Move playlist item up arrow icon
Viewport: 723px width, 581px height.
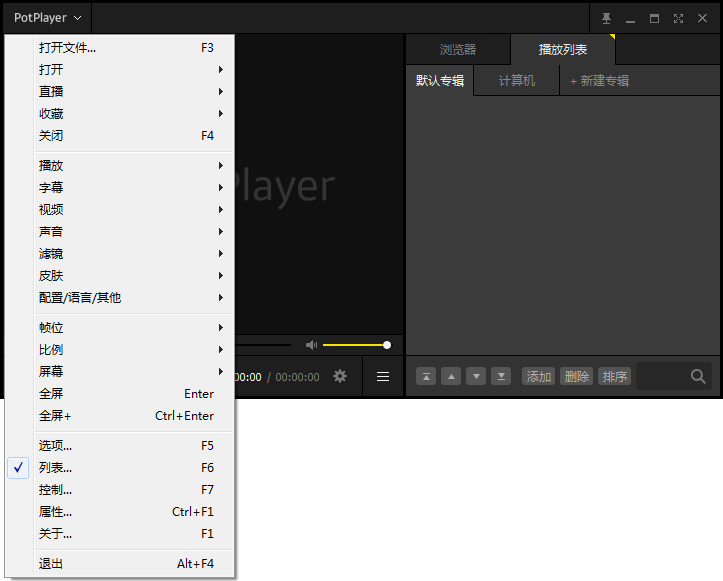pos(451,377)
